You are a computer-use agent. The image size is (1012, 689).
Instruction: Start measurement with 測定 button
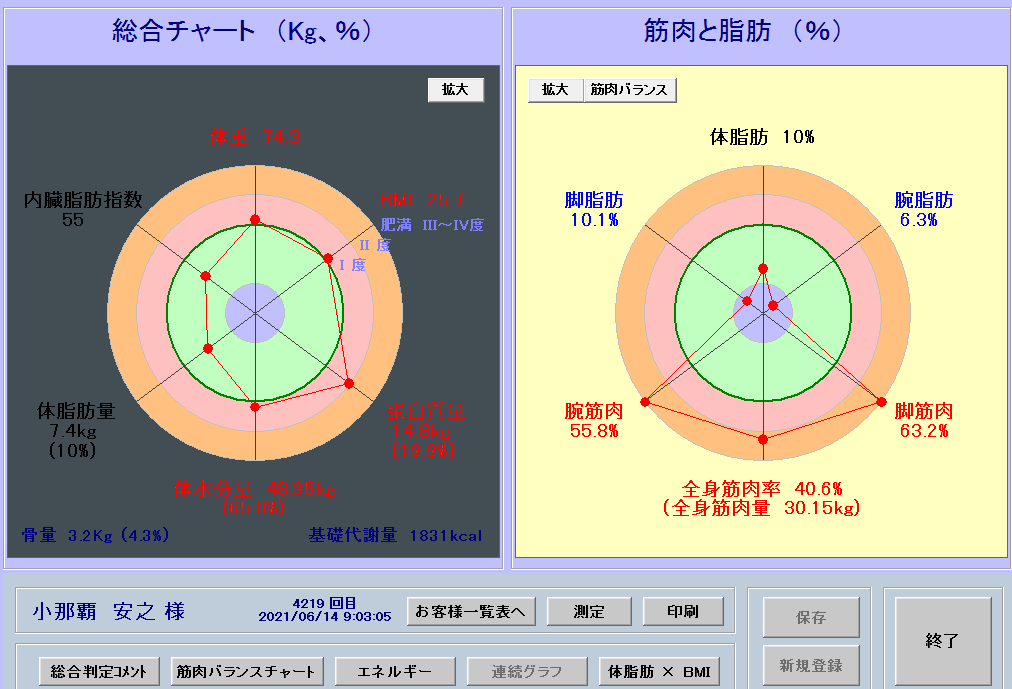(589, 612)
